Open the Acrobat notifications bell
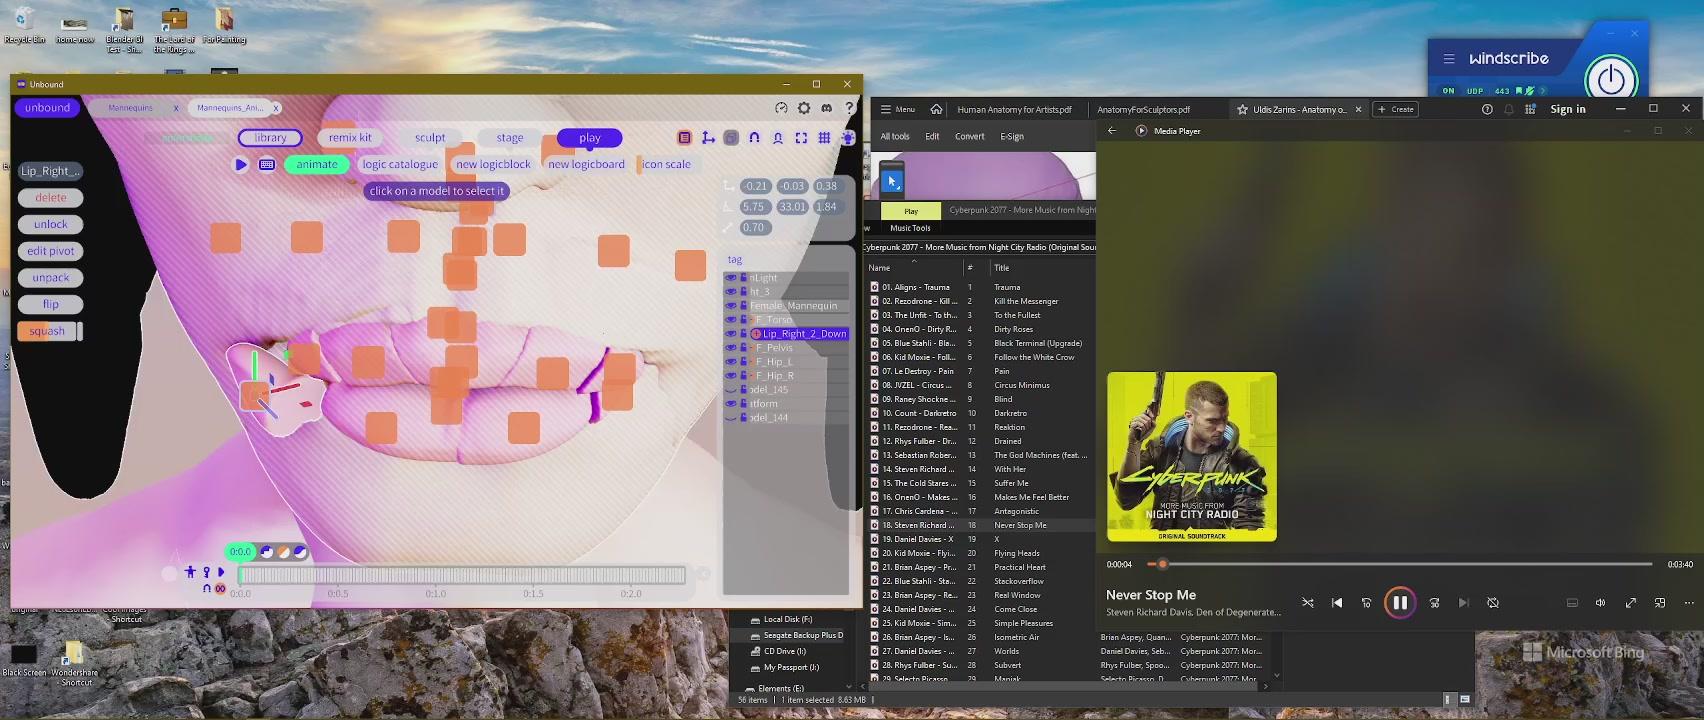The height and width of the screenshot is (720, 1704). [x=1509, y=109]
